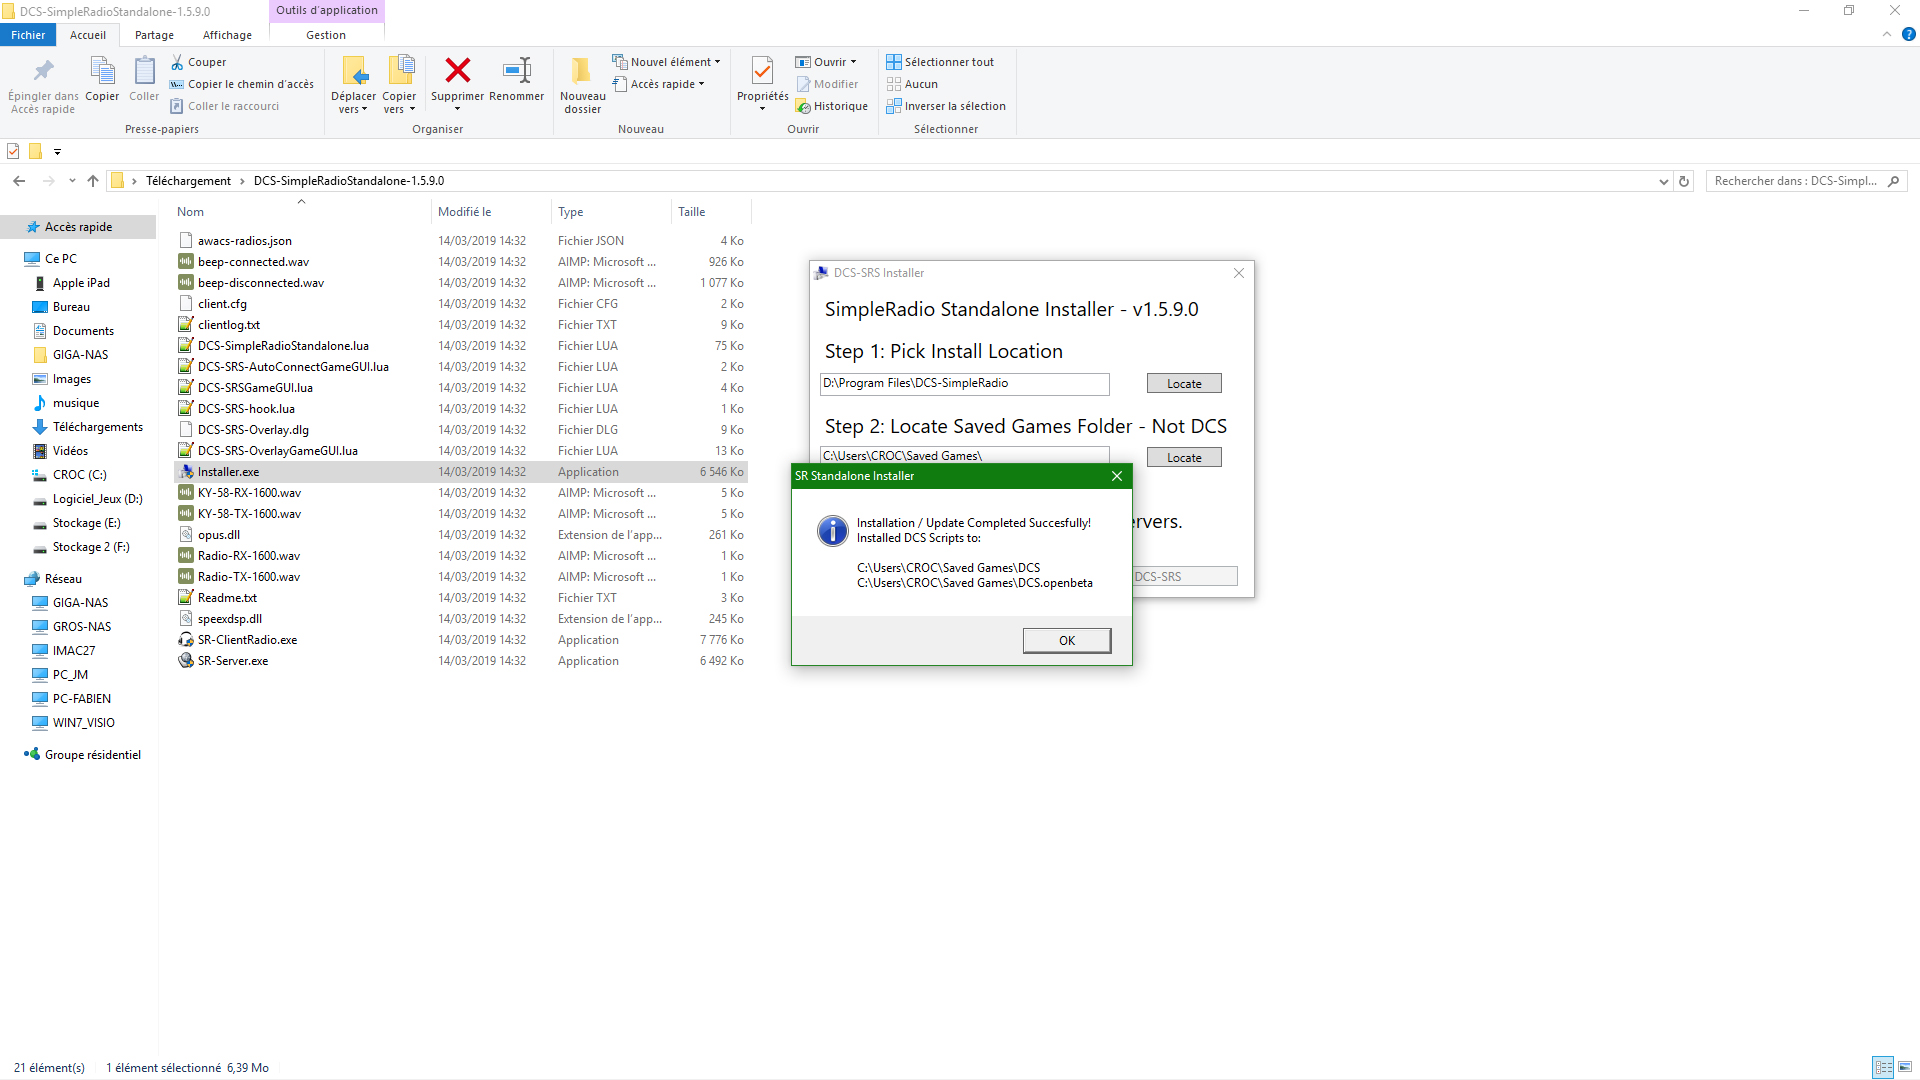Select Groupe résidentiel in navigation pane
Screen dimensions: 1920x1080
[92, 755]
